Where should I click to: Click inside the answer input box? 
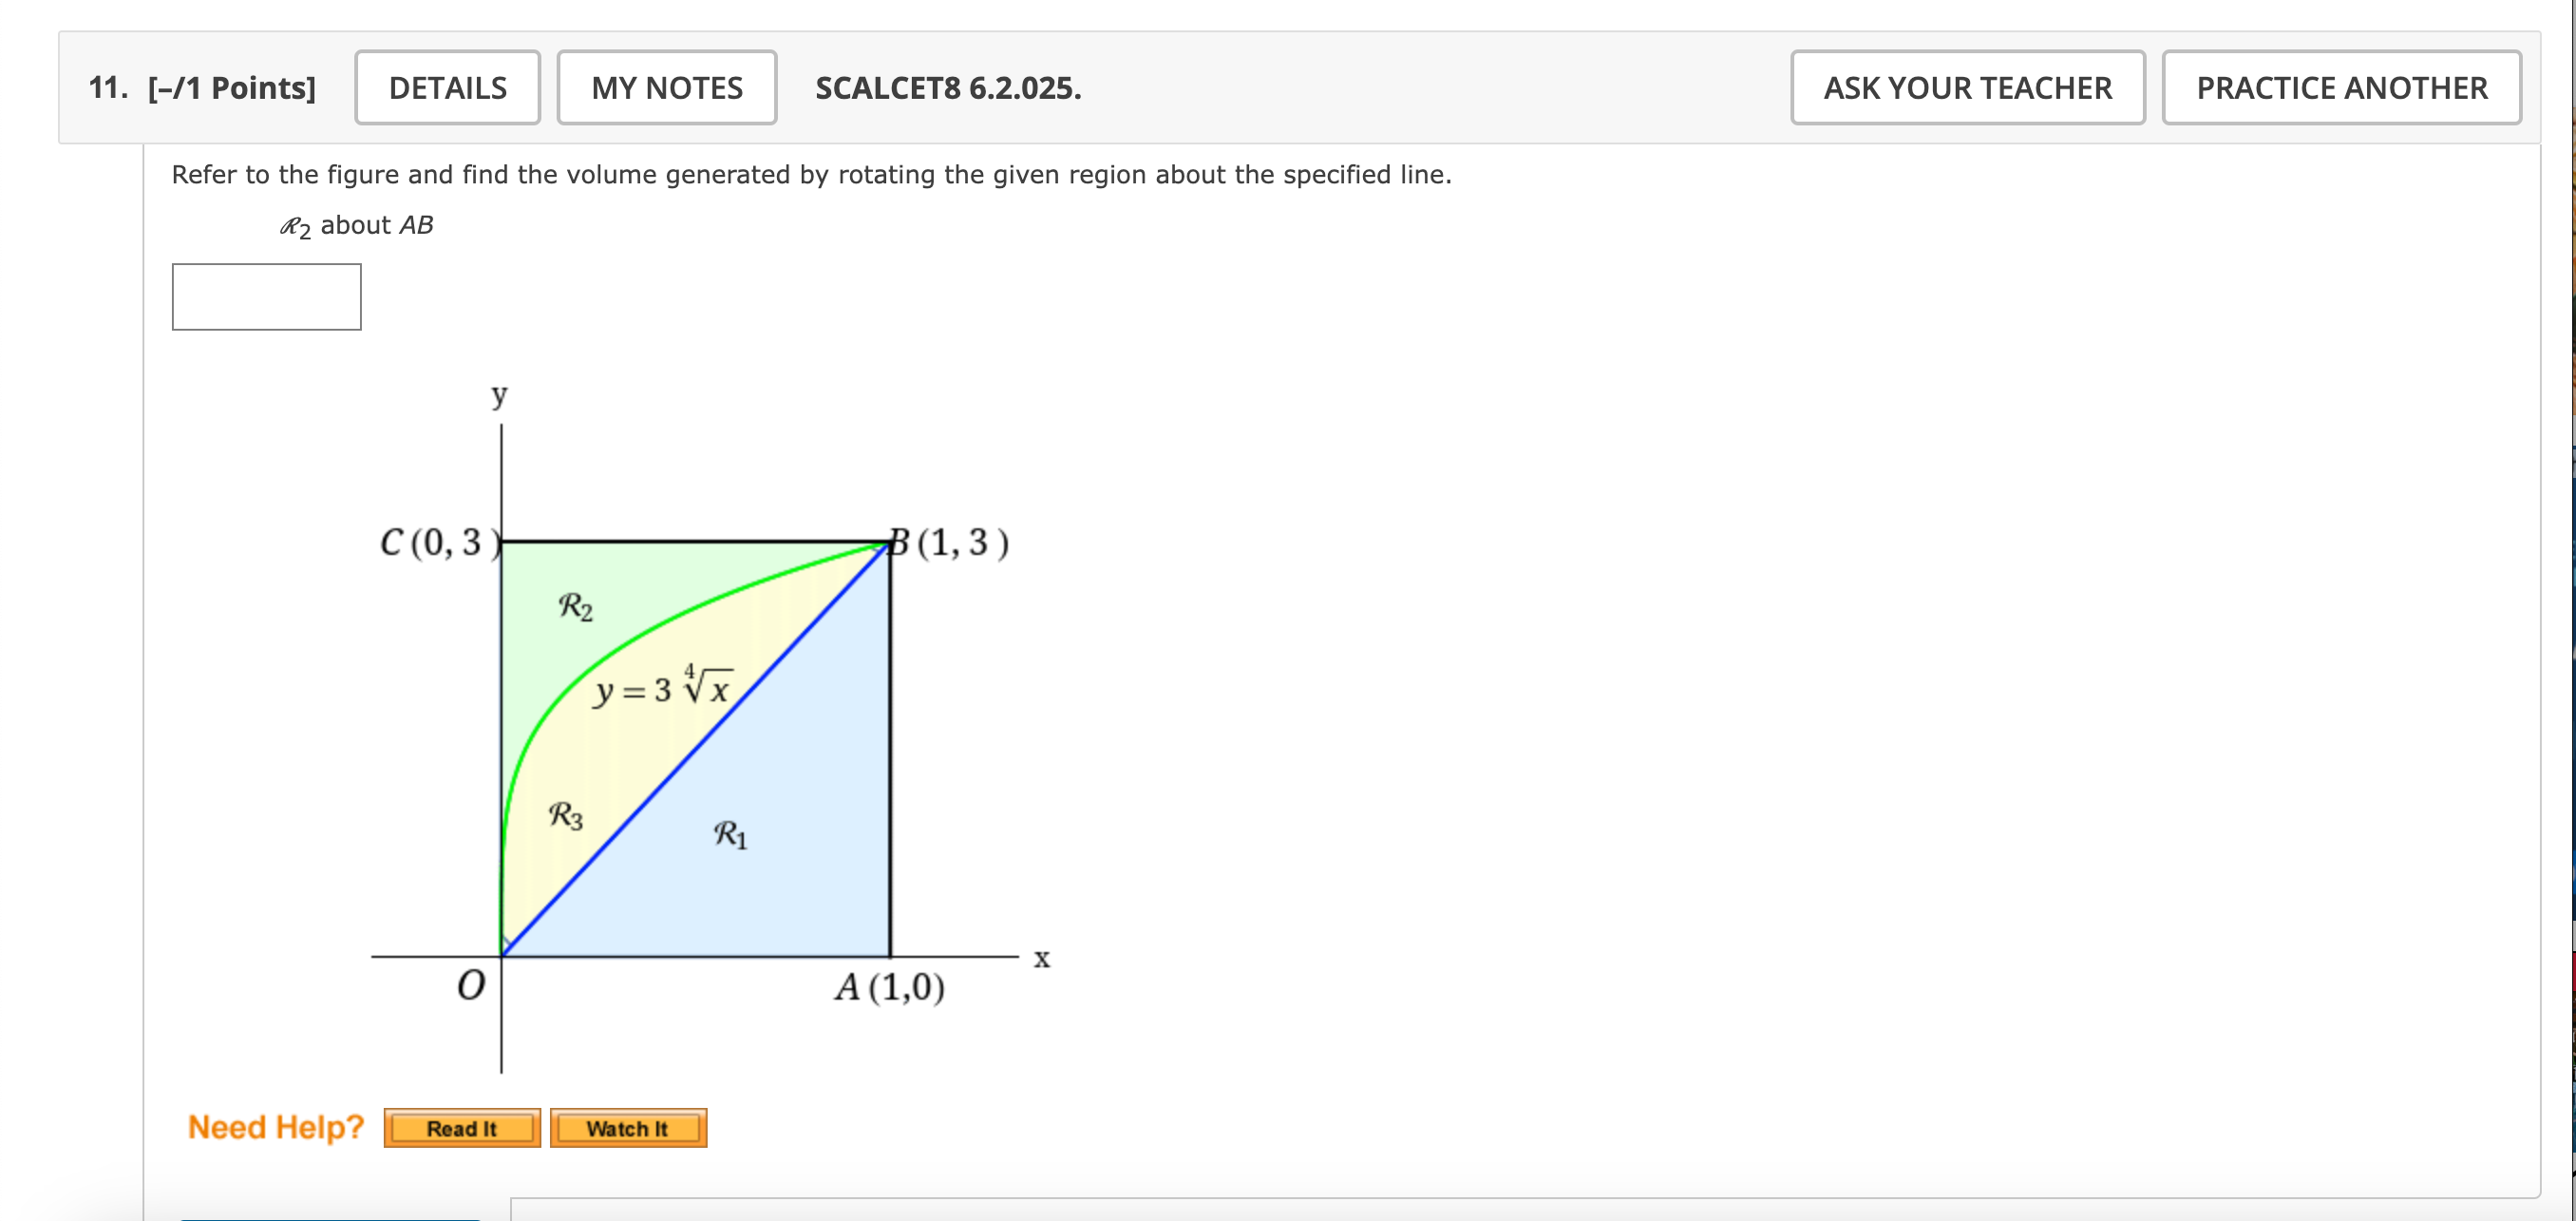coord(266,296)
